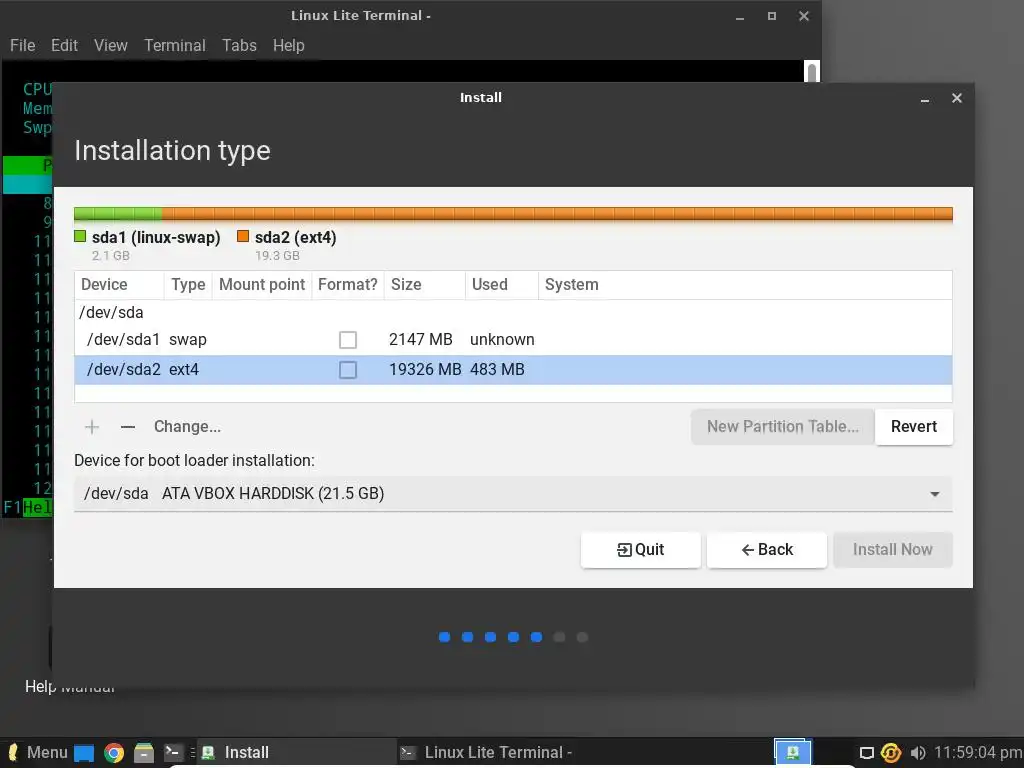Click the show desktop icon in taskbar

click(84, 753)
